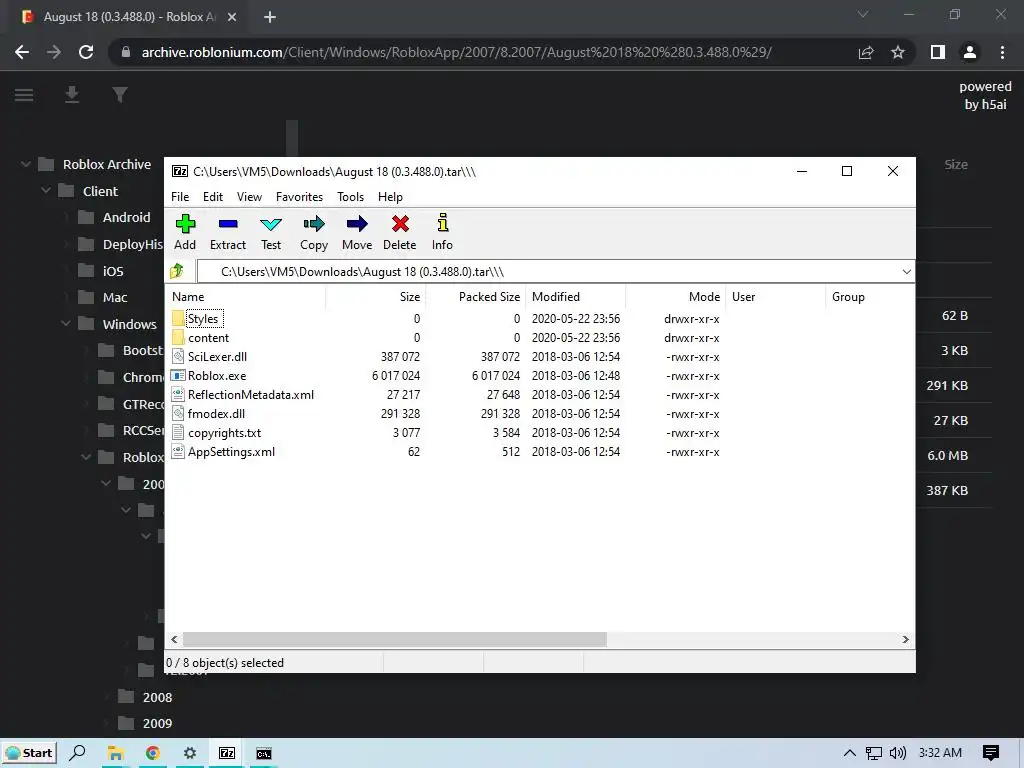
Task: Sort by Mode column header
Action: coord(675,296)
